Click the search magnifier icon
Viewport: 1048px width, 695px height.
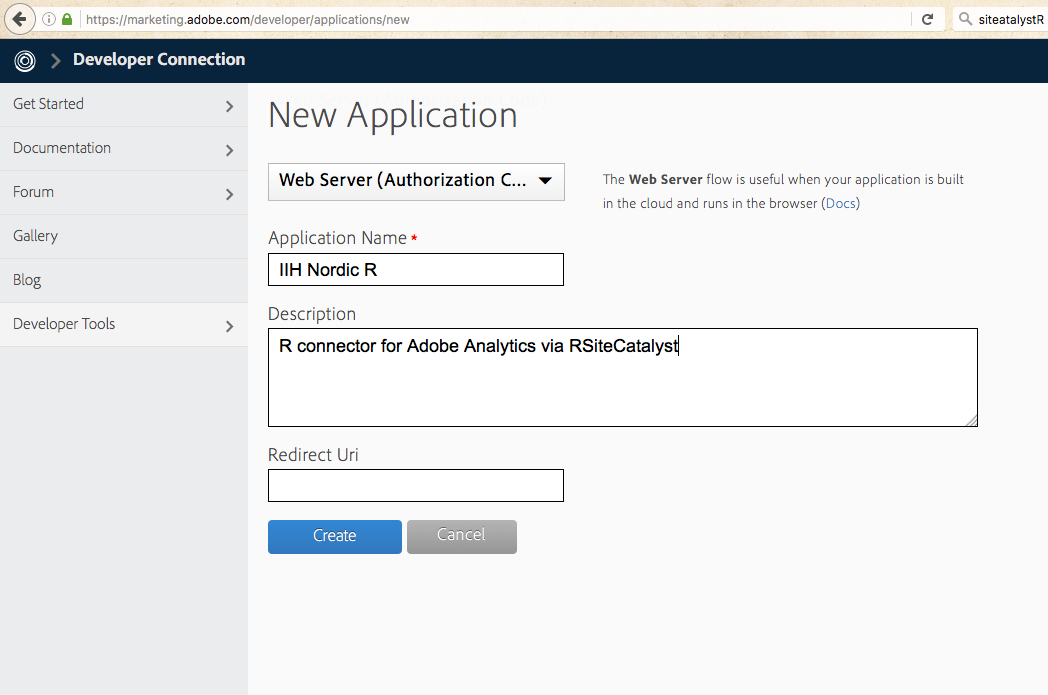coord(964,19)
